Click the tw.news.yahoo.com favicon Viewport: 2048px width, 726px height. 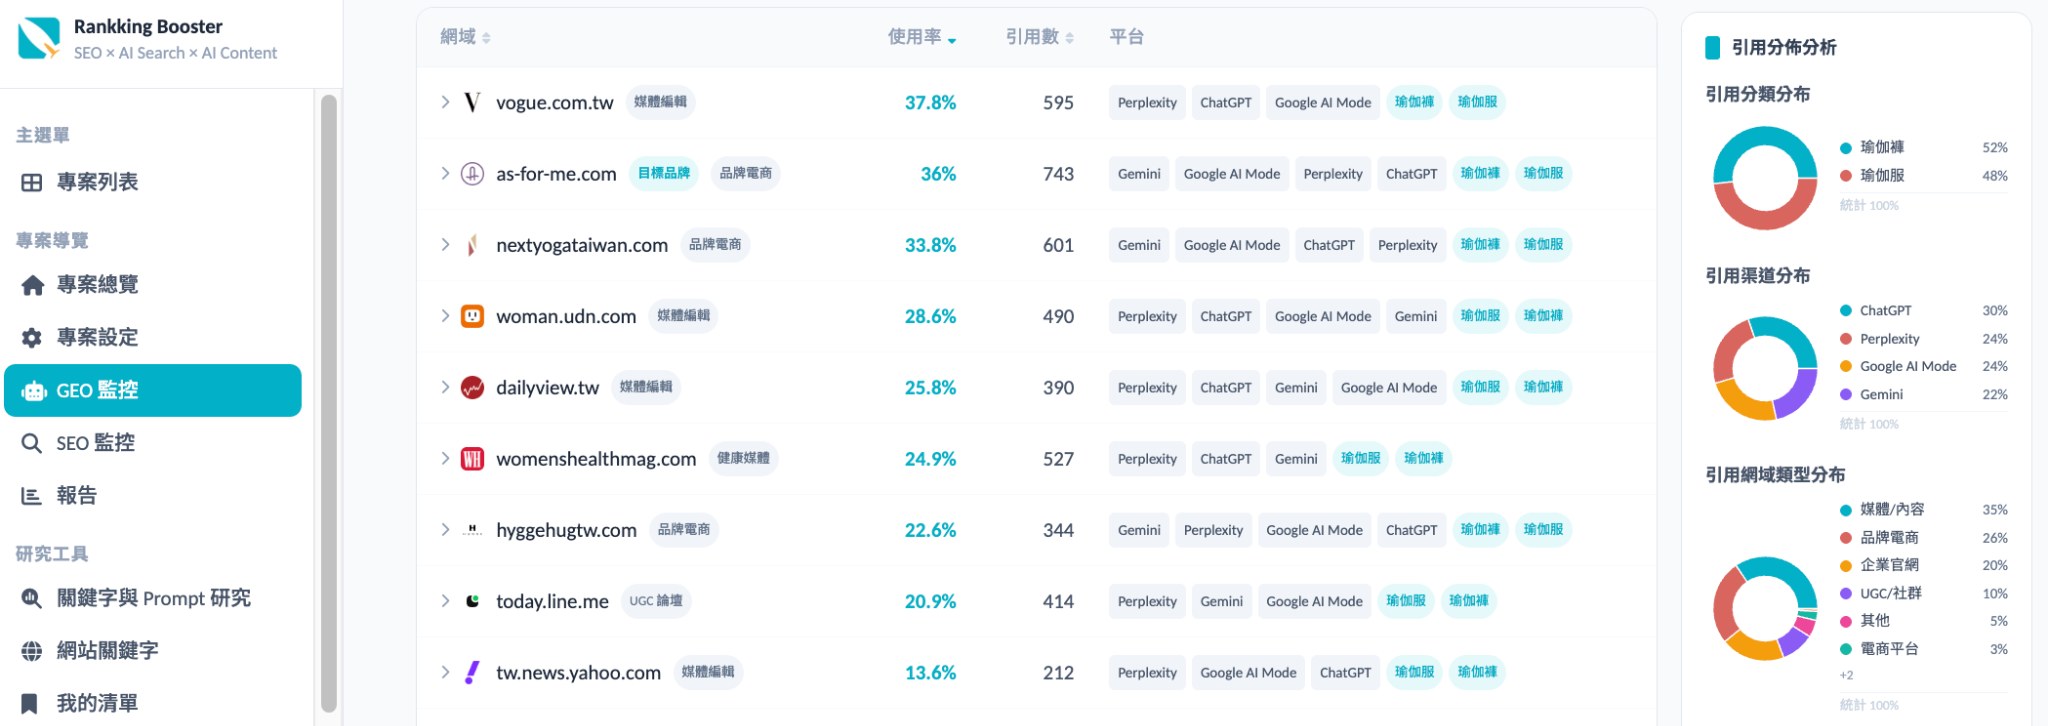[472, 673]
